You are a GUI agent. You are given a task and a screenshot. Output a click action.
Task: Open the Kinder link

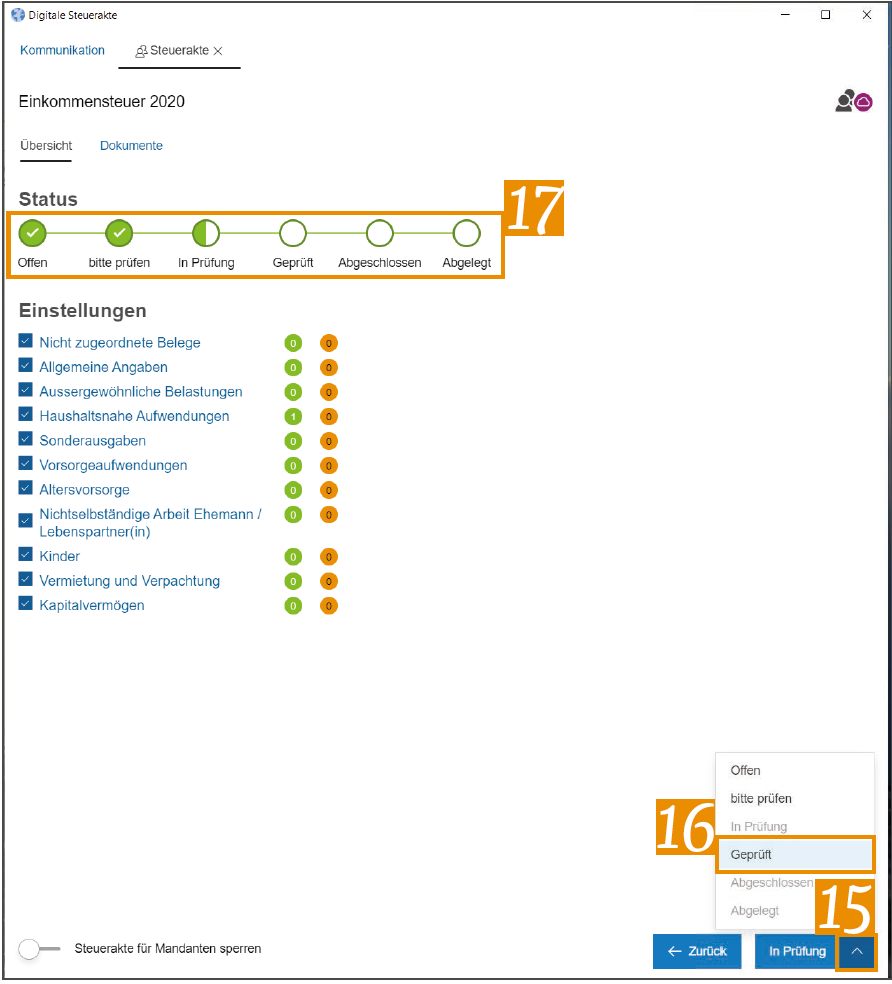point(60,557)
